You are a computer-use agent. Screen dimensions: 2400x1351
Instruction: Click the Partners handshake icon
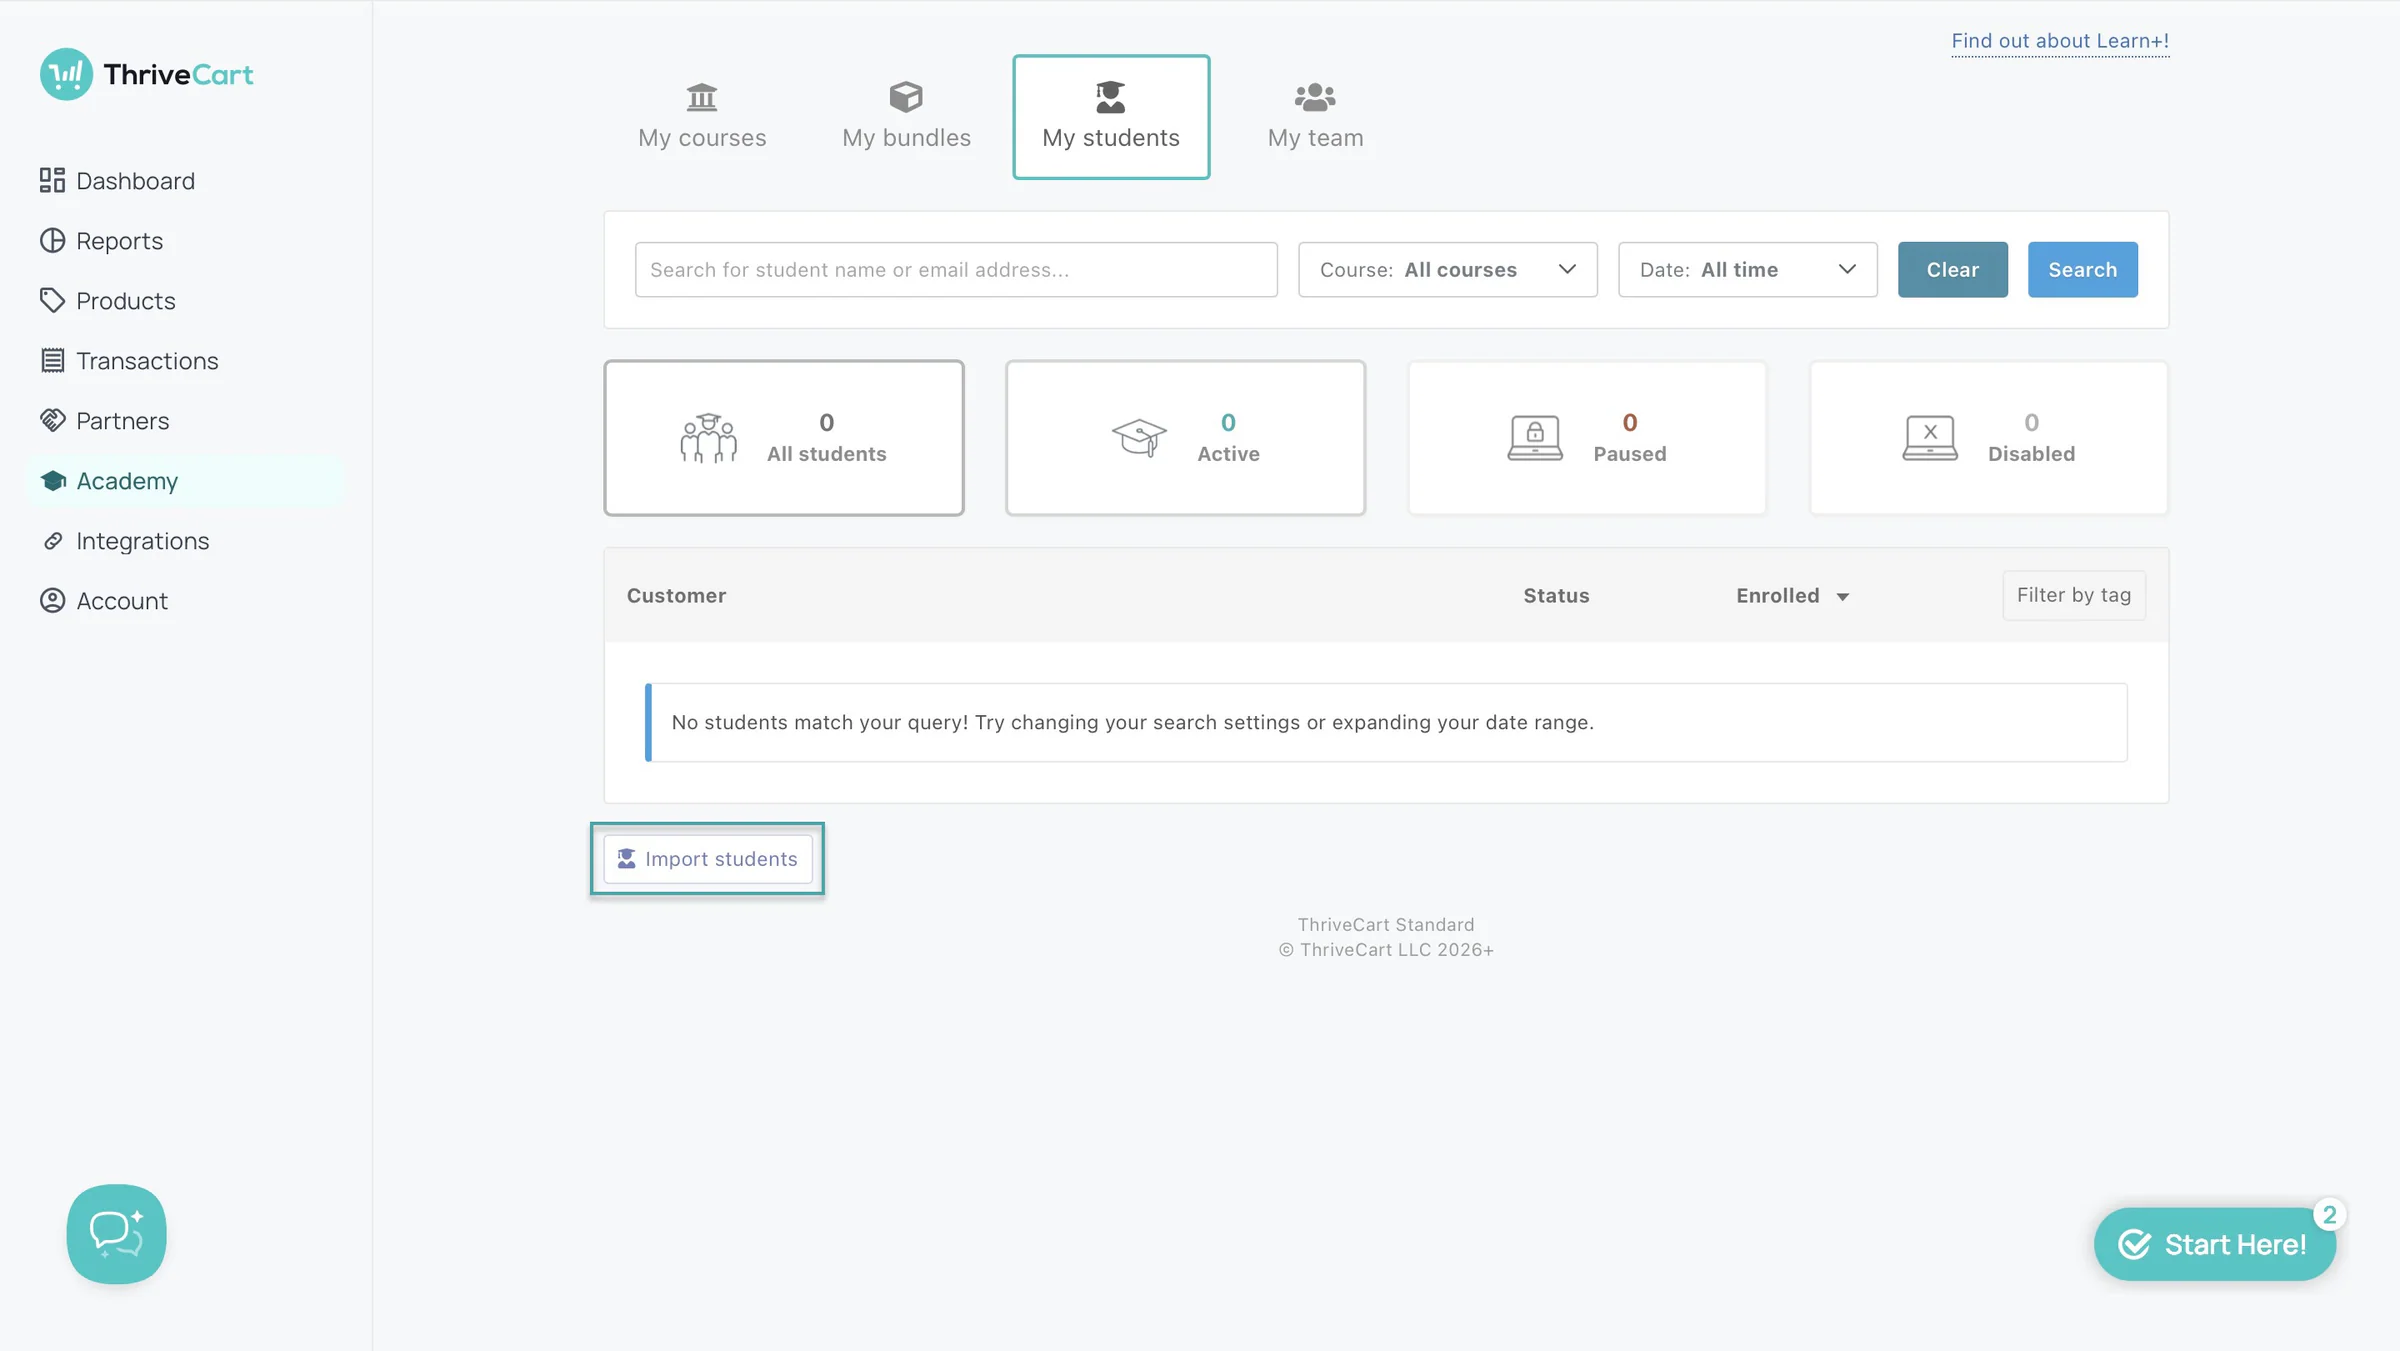52,421
